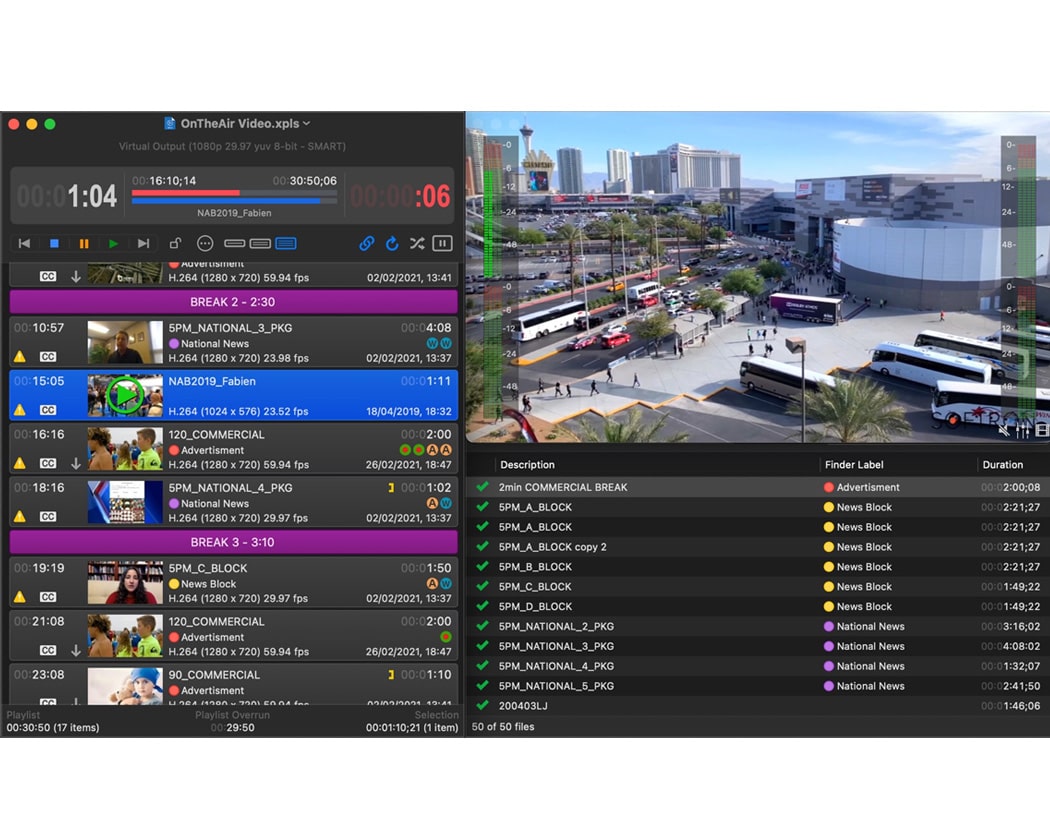Screen dimensions: 1050x840
Task: Open the ellipsis more-options menu
Action: [x=205, y=244]
